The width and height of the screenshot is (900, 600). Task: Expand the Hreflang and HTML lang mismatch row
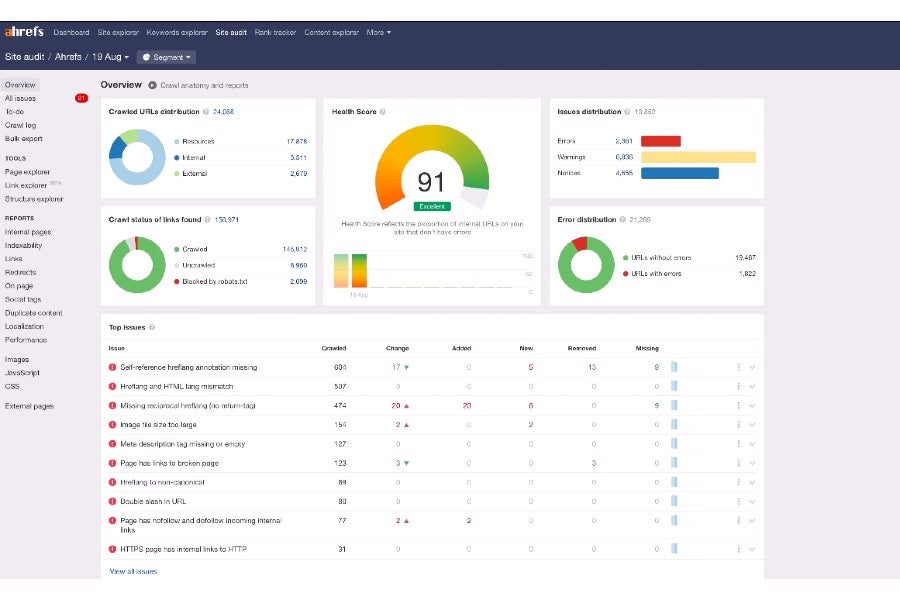point(752,386)
